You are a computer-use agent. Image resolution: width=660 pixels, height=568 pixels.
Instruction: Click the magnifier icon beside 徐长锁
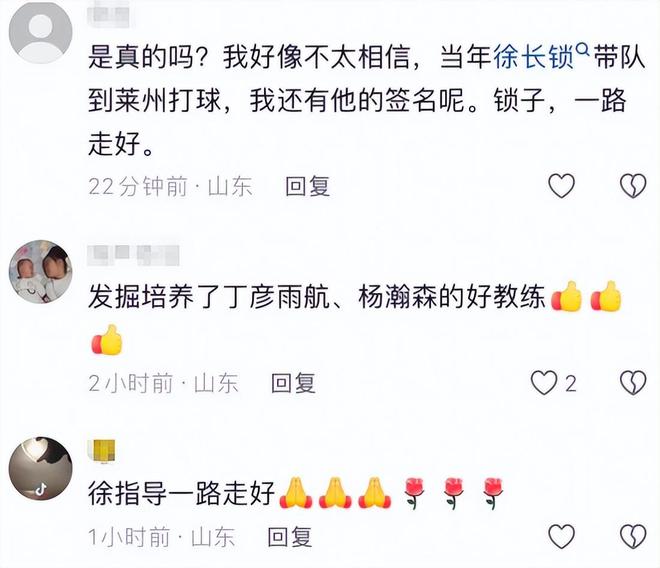coord(582,50)
